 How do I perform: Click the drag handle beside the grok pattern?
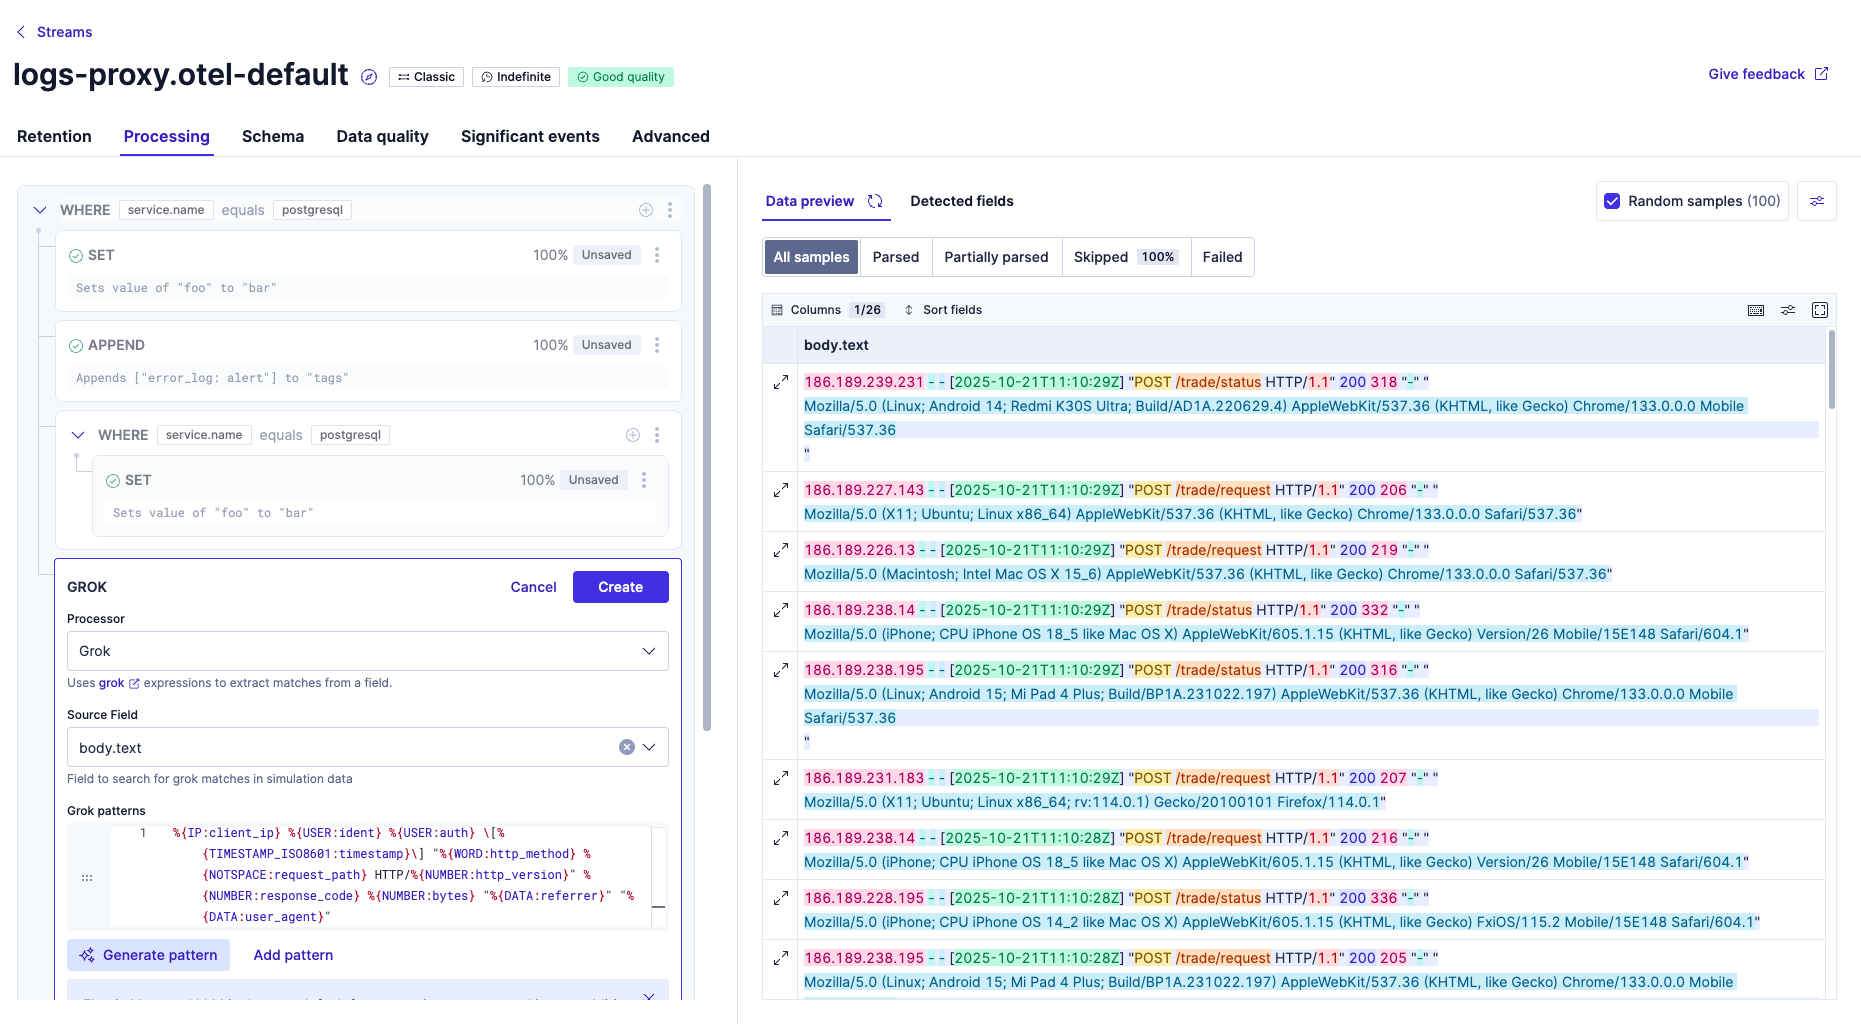[x=87, y=878]
